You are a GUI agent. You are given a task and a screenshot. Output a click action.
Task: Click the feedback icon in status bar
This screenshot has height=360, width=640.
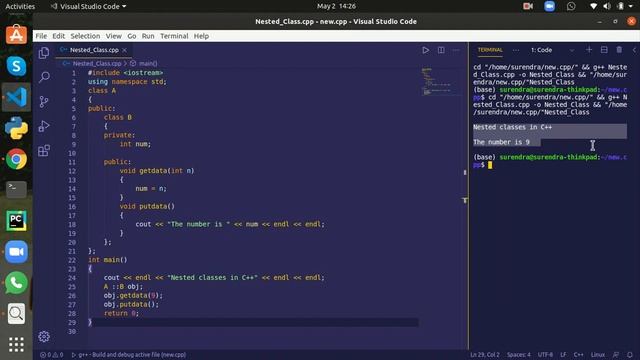point(616,355)
